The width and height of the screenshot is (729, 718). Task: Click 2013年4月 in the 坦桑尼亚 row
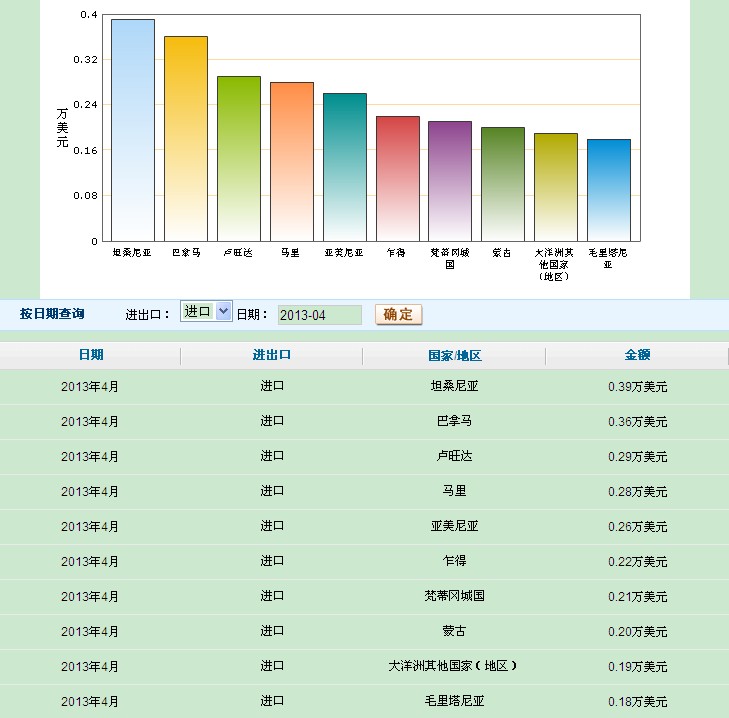point(90,386)
